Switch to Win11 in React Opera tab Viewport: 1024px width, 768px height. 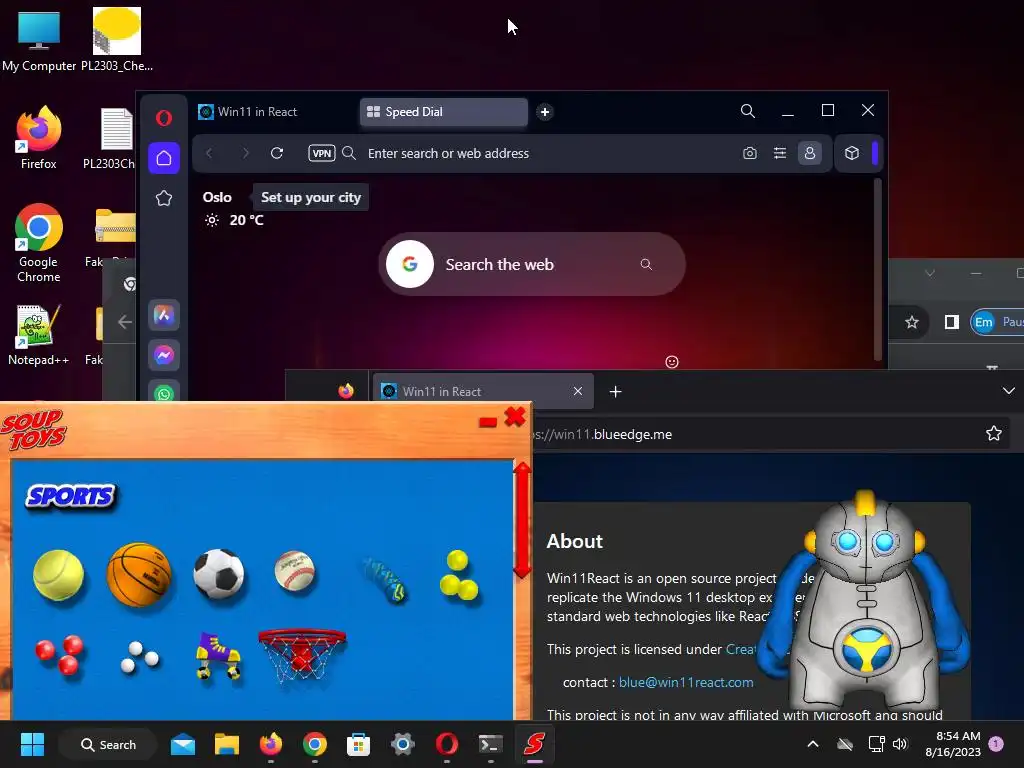[273, 112]
